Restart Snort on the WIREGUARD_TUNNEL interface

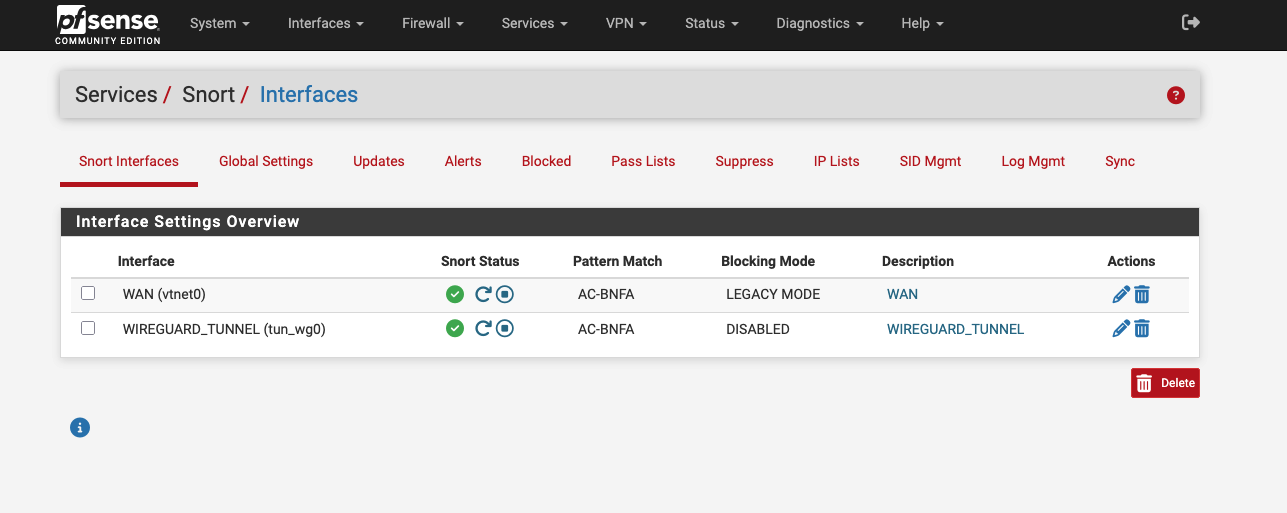click(x=483, y=329)
